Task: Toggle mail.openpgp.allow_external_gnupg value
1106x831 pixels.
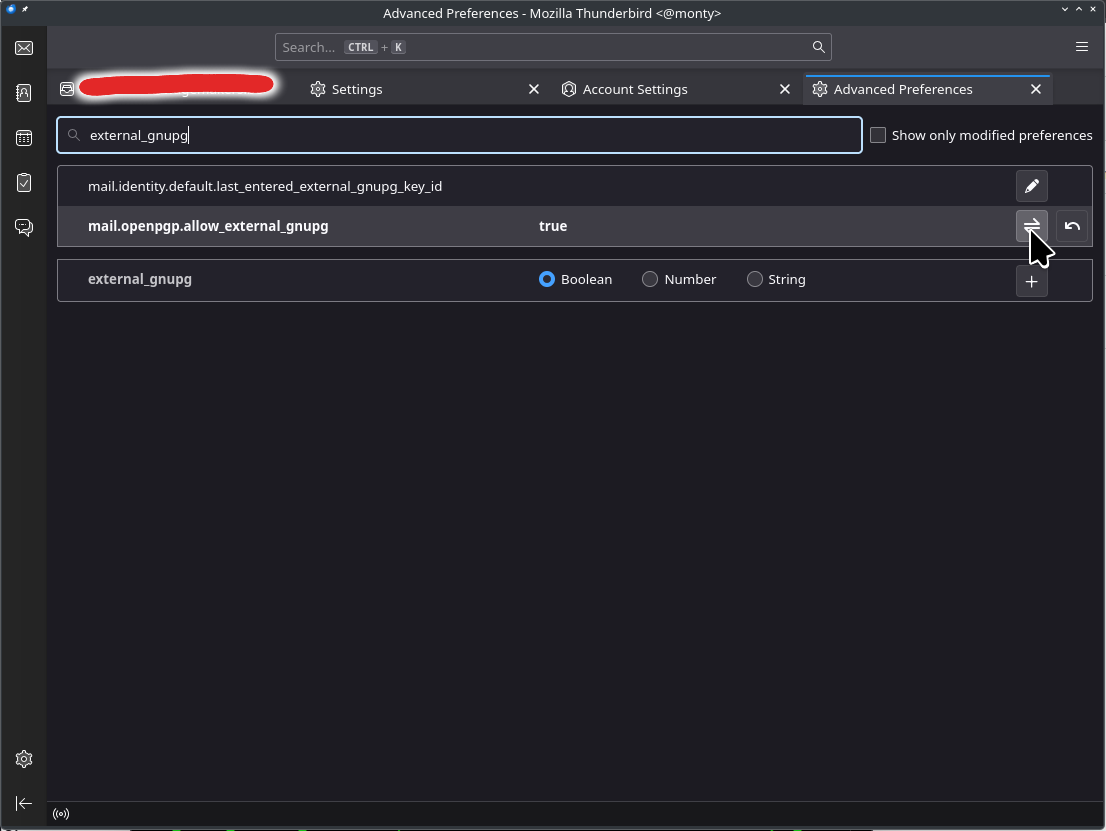Action: (1031, 226)
